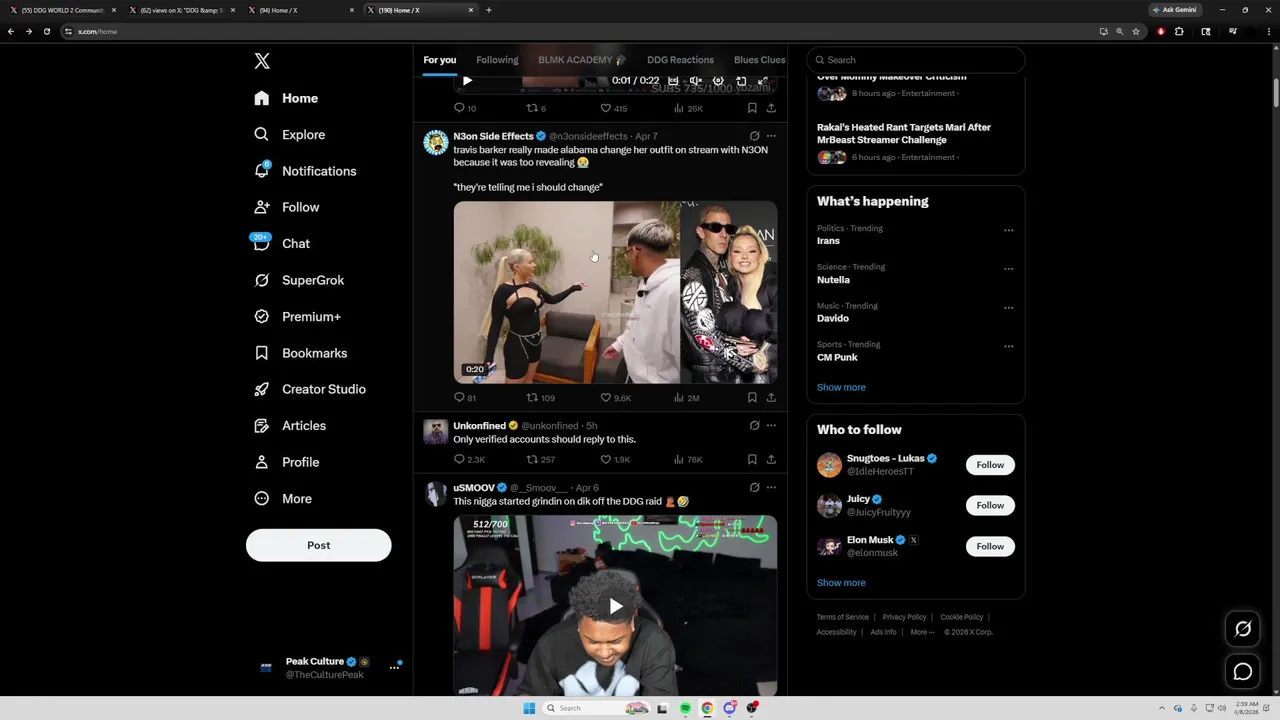Screen dimensions: 1280x720
Task: Open the floating Grok button
Action: click(x=1243, y=629)
